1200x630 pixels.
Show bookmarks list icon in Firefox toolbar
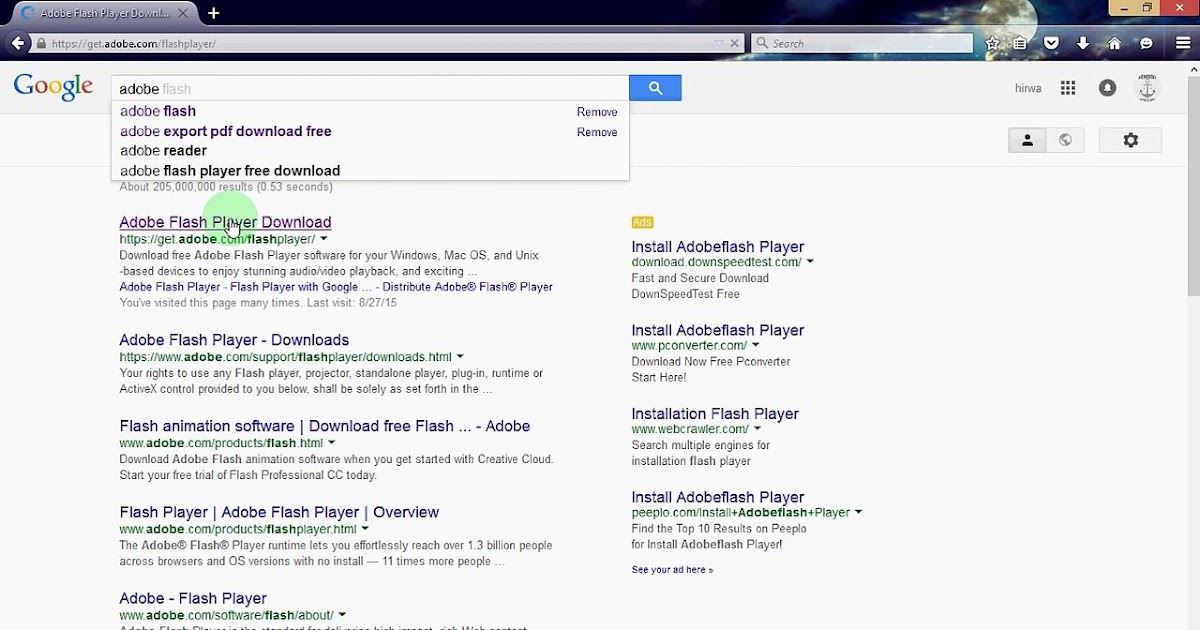pyautogui.click(x=1020, y=44)
